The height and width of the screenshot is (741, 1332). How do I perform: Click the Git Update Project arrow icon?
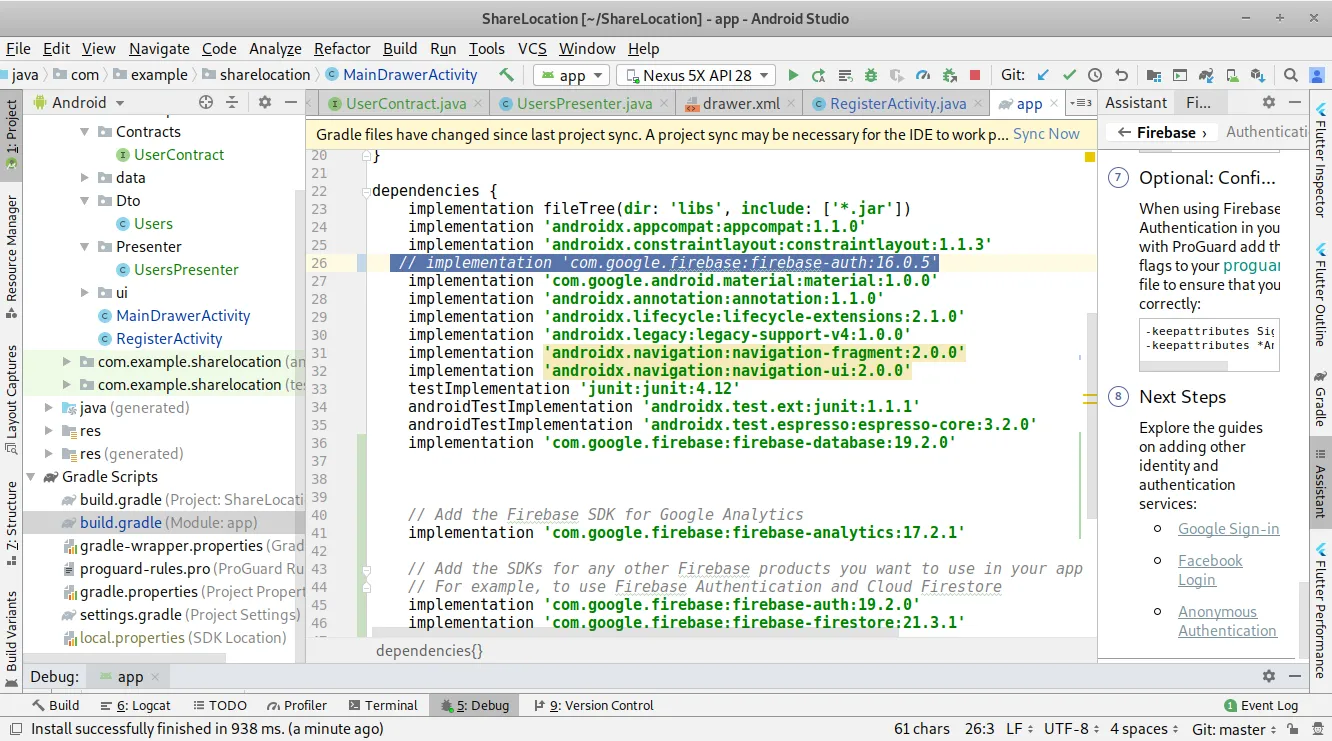pos(1043,75)
